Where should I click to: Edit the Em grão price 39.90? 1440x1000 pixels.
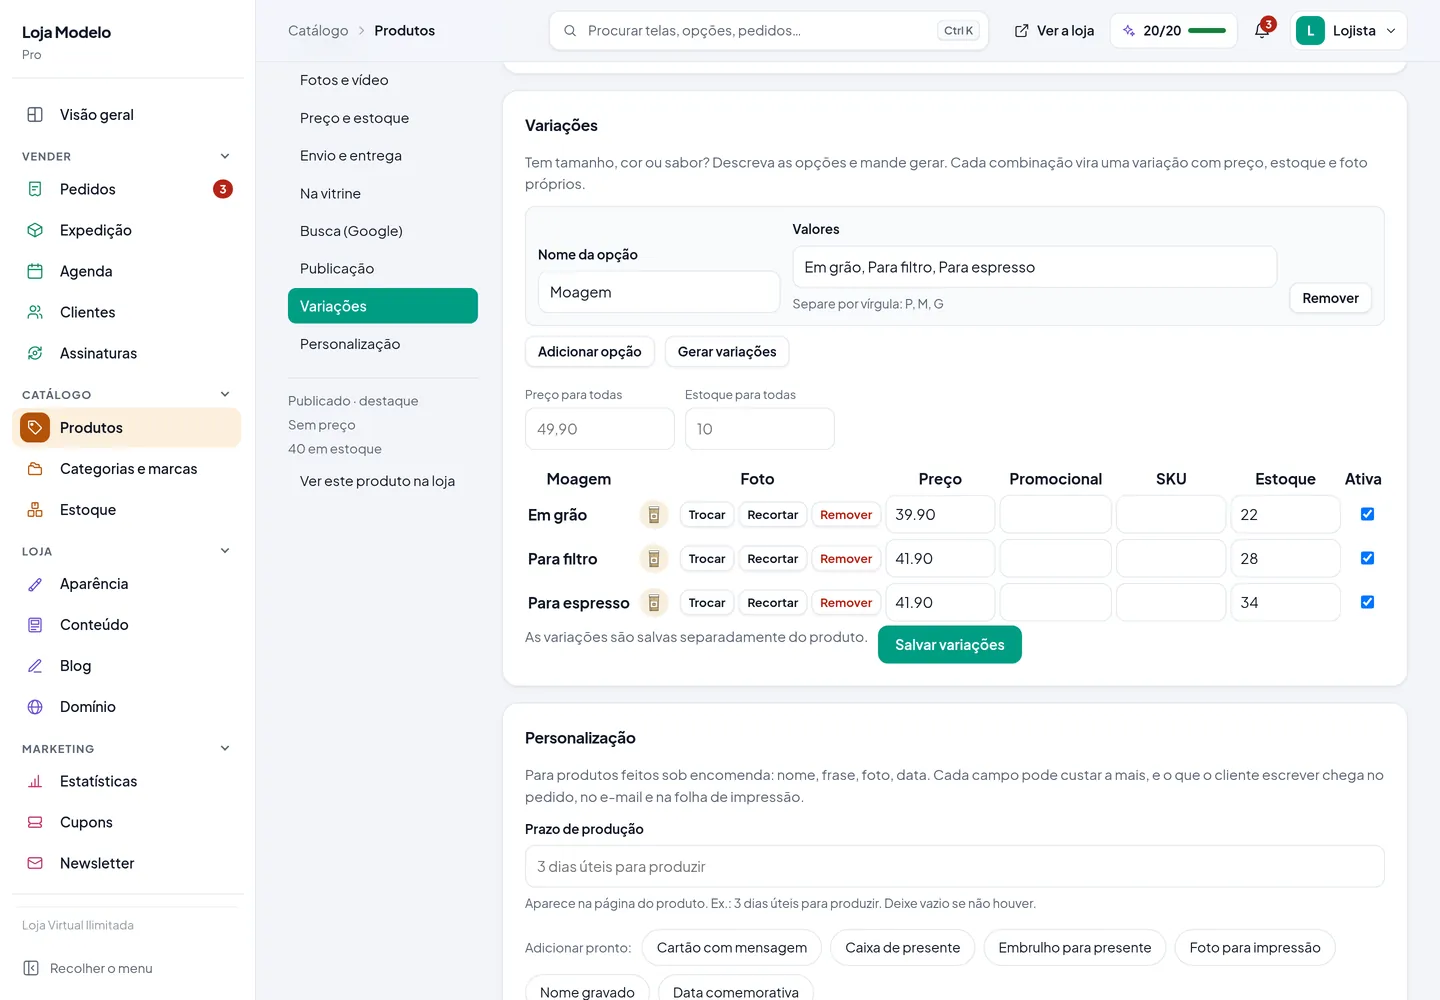coord(940,515)
